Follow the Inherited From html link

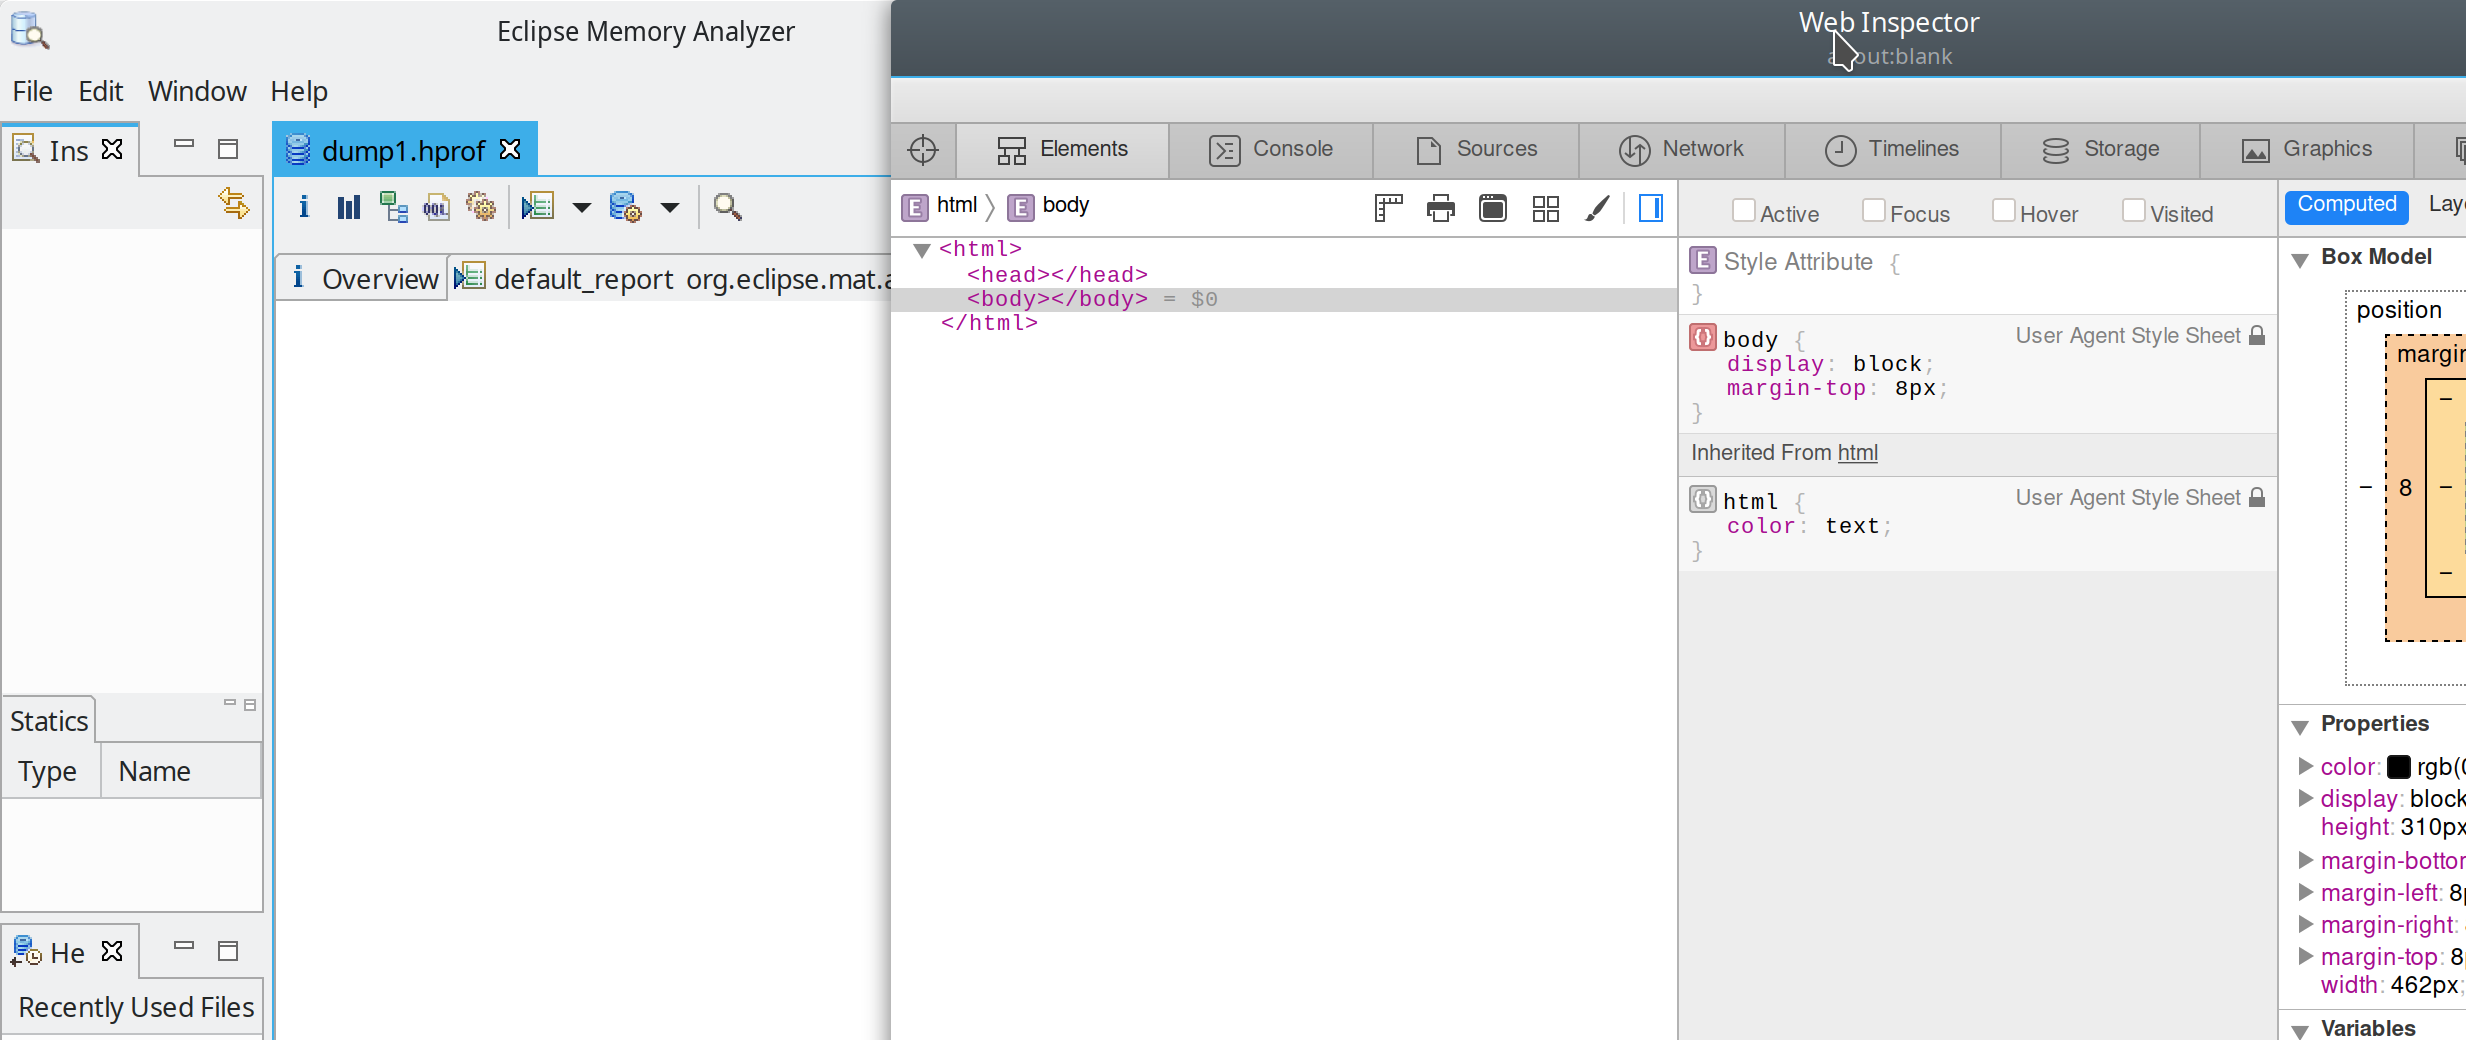1858,453
